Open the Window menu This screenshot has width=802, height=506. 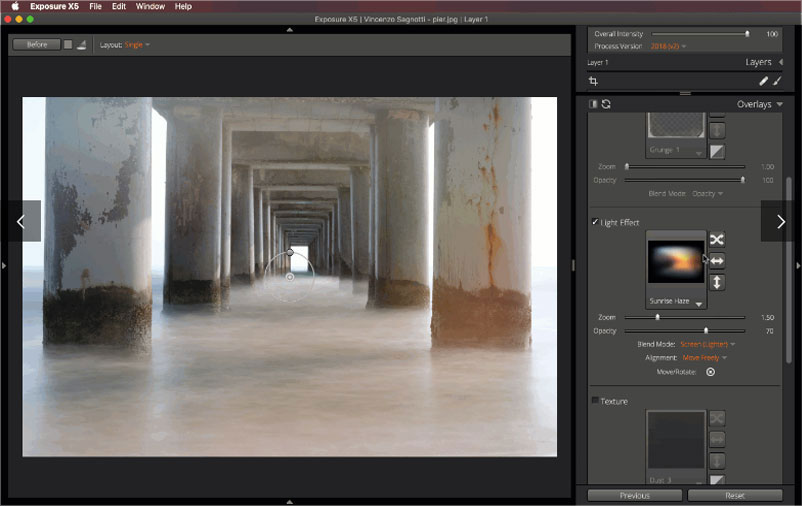(x=150, y=6)
